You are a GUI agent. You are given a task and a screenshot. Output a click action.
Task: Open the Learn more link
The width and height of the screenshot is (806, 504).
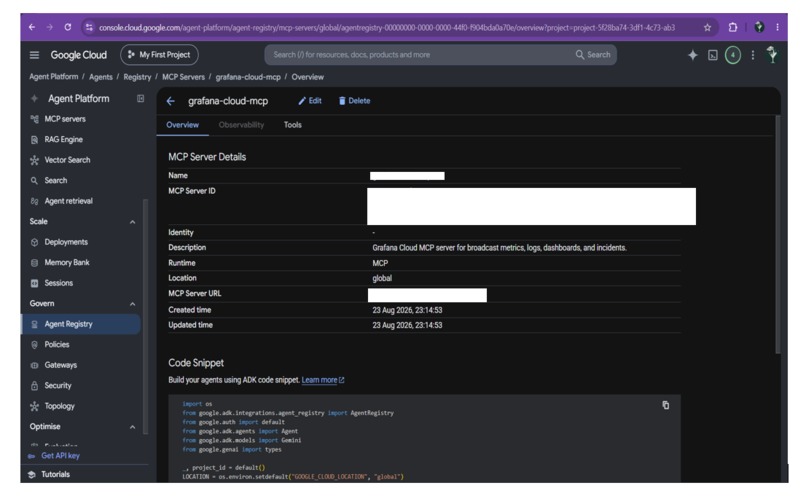click(323, 380)
